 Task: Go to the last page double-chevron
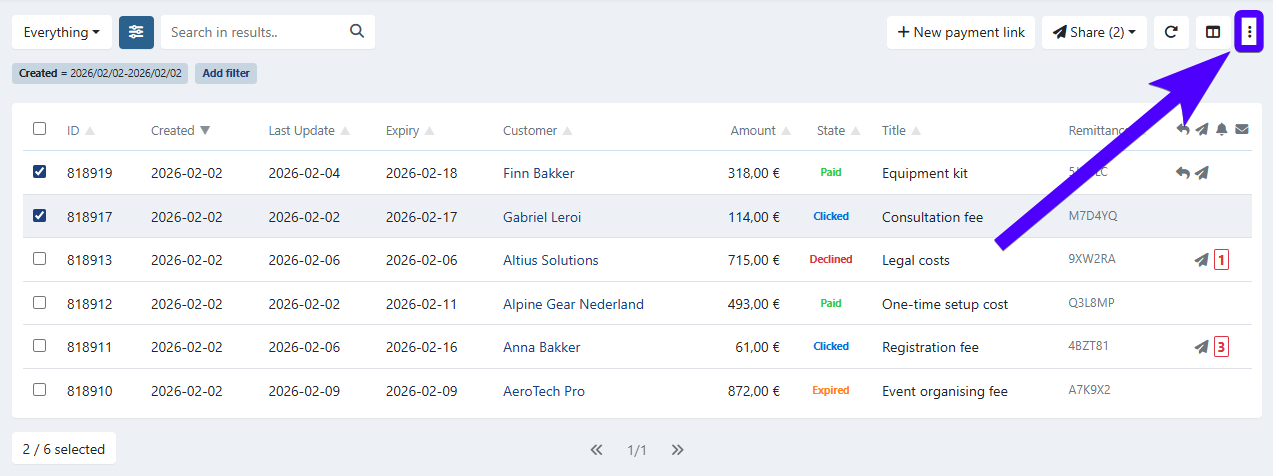click(x=677, y=450)
